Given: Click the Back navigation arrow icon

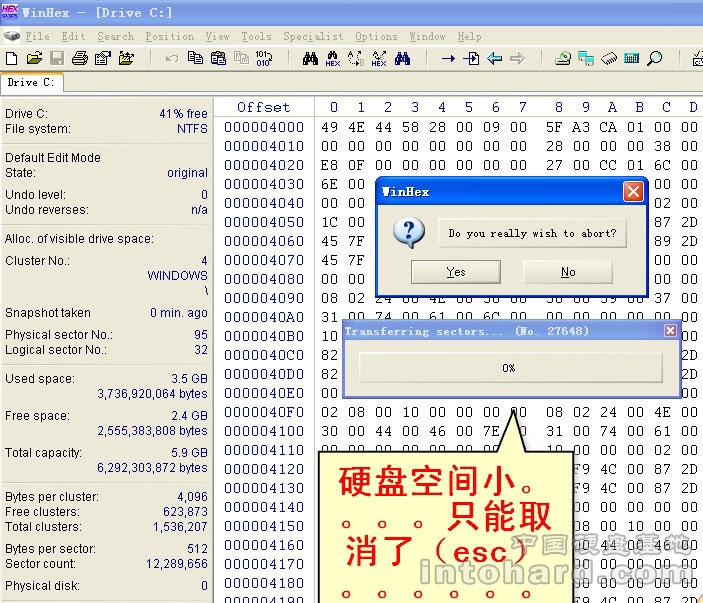Looking at the screenshot, I should tap(494, 59).
